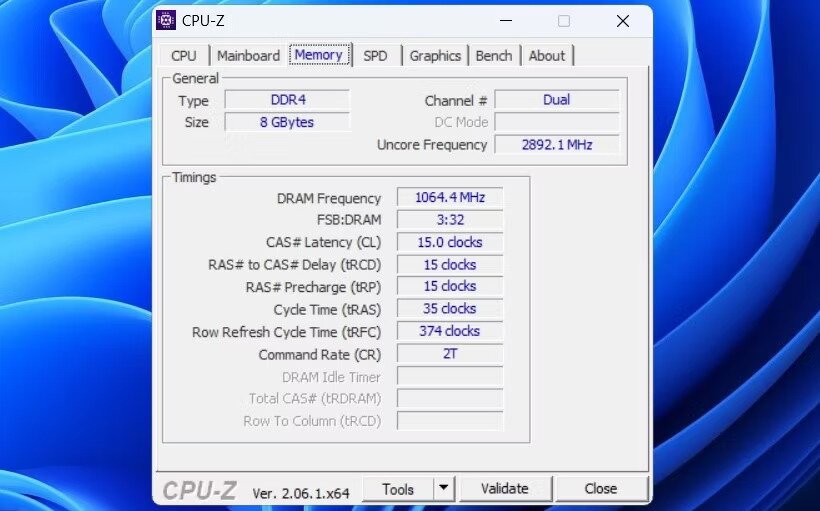Select the DDR4 memory type value
This screenshot has height=511, width=820.
288,100
